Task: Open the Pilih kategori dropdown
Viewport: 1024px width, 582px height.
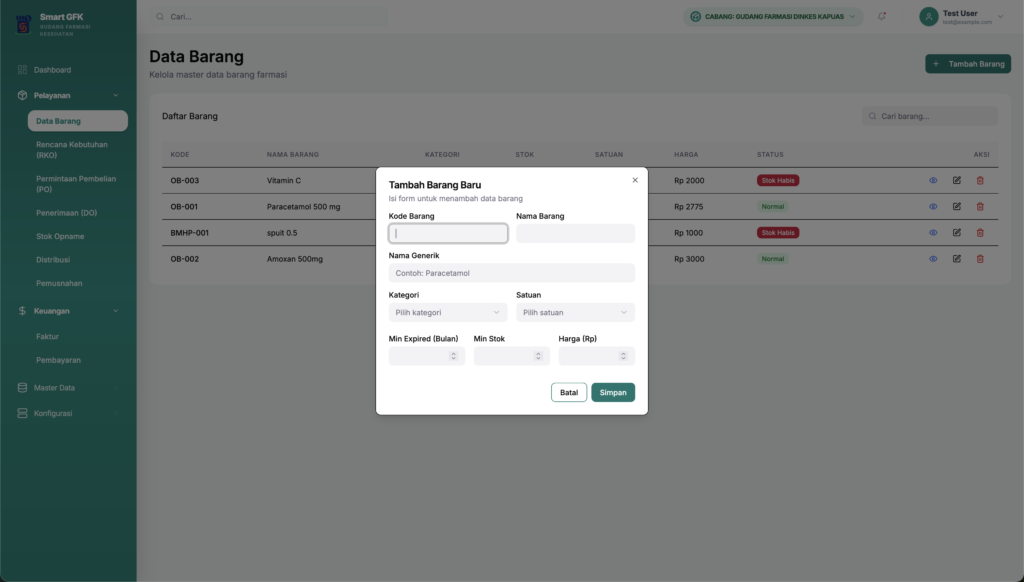Action: click(448, 312)
